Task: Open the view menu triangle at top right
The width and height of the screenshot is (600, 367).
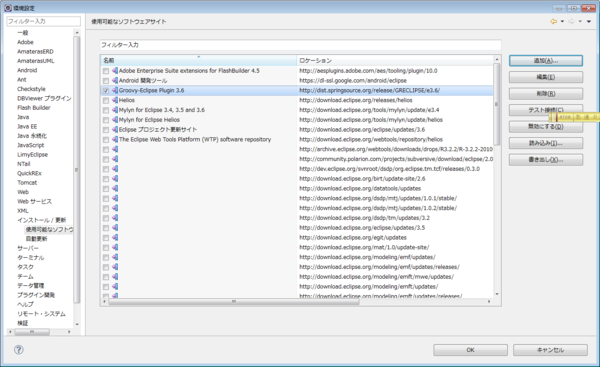Action: coord(589,21)
